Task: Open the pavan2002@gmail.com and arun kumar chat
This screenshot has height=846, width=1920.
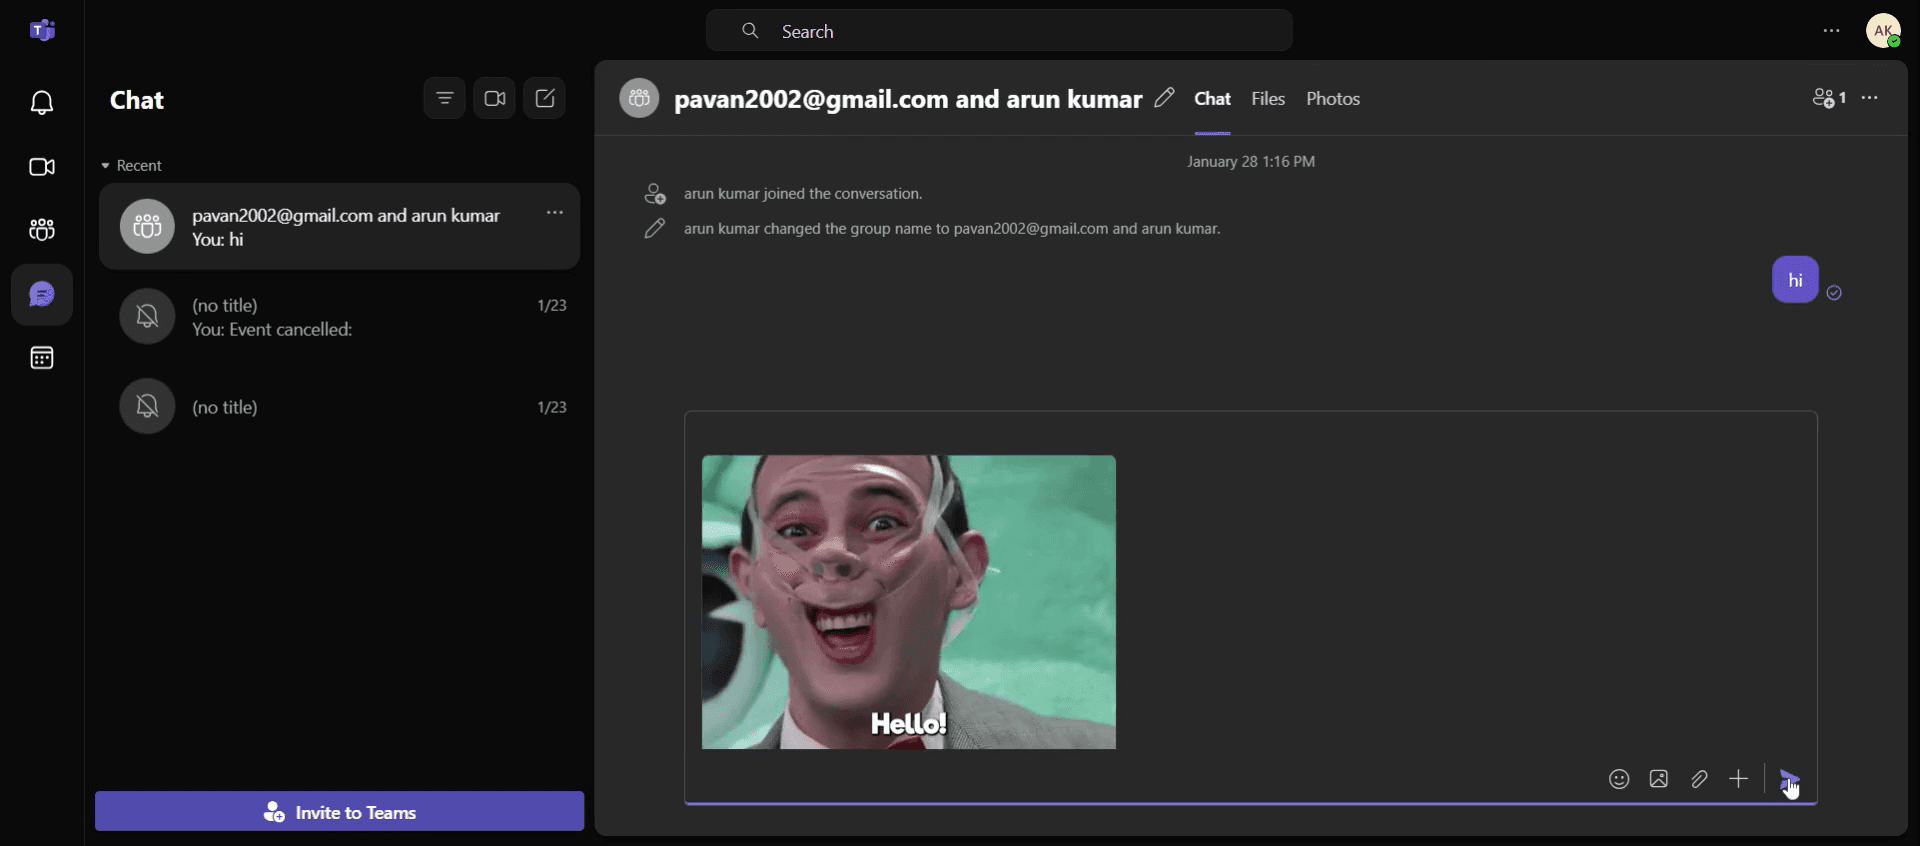Action: (340, 227)
